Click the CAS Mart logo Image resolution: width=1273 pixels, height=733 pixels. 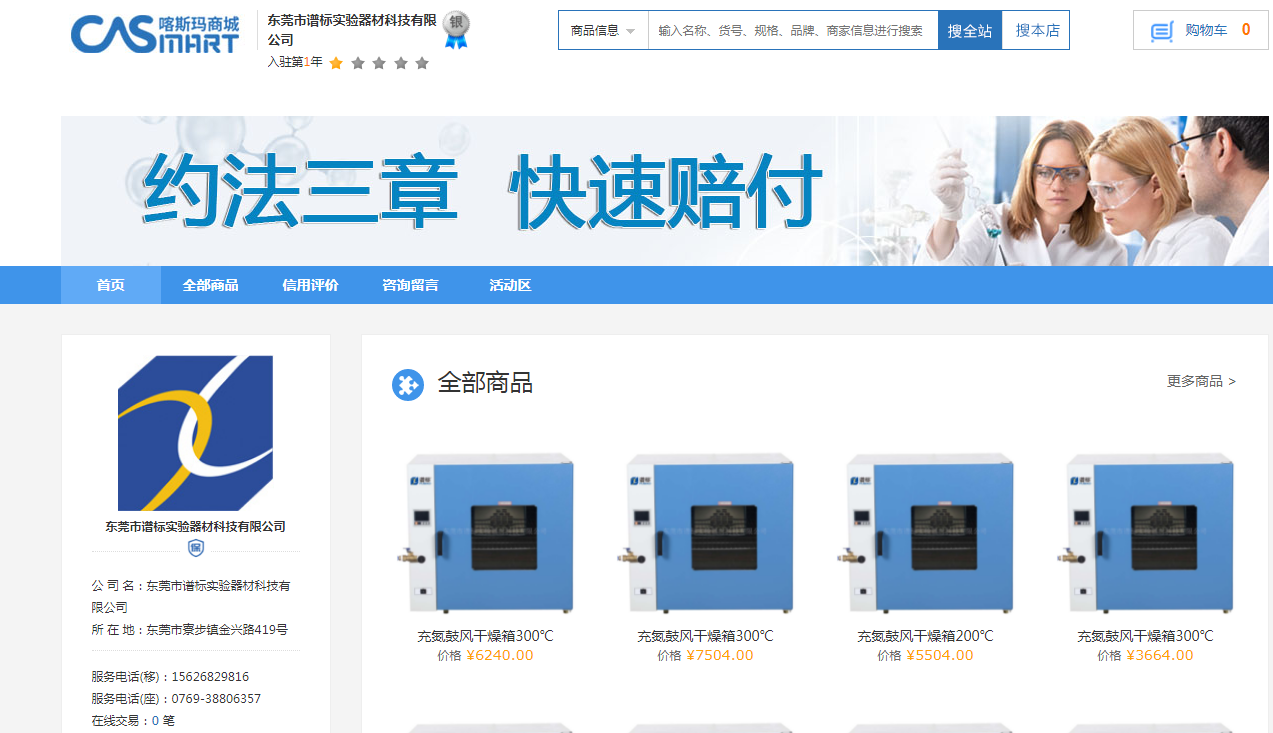click(155, 33)
